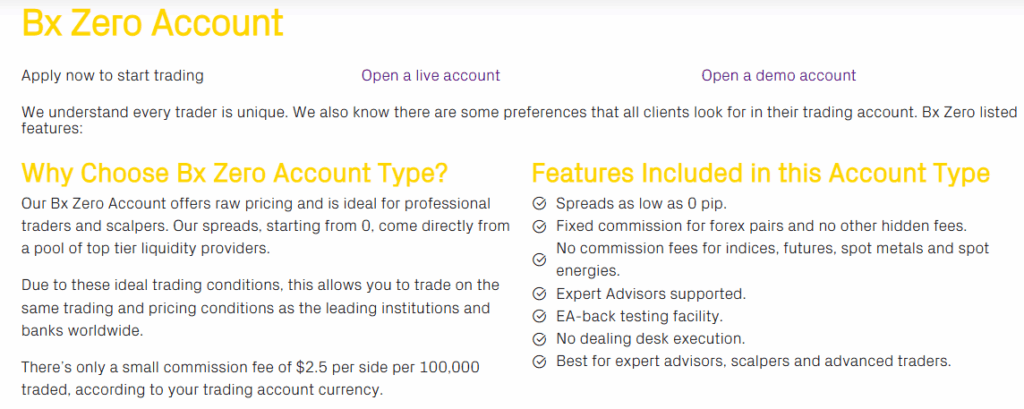The image size is (1024, 409).
Task: Click the Expert Advisors supported list item
Action: (651, 294)
